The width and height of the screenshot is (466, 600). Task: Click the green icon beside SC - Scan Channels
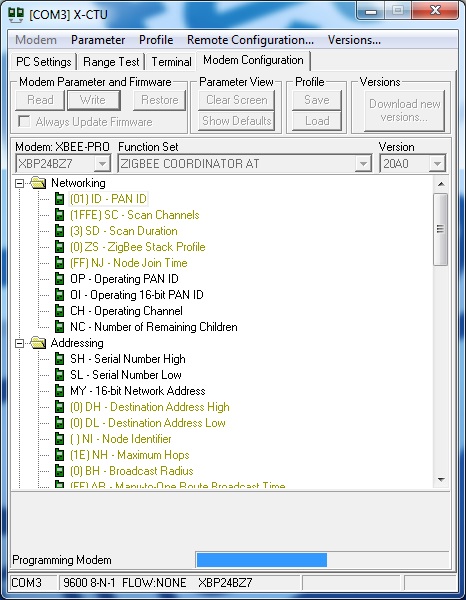pyautogui.click(x=59, y=215)
